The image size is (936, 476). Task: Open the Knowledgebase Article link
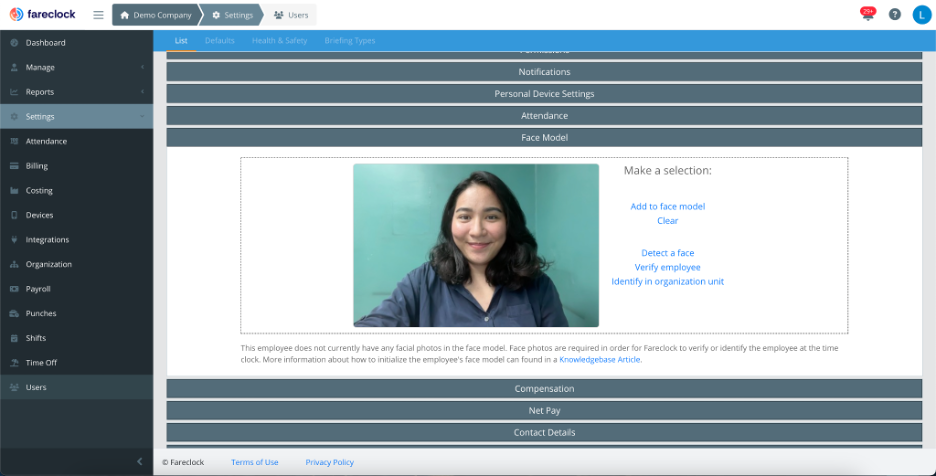point(599,360)
